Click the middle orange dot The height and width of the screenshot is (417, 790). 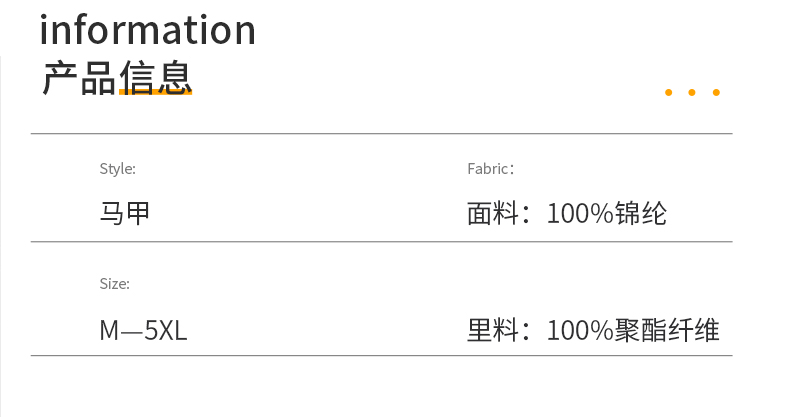pyautogui.click(x=692, y=92)
